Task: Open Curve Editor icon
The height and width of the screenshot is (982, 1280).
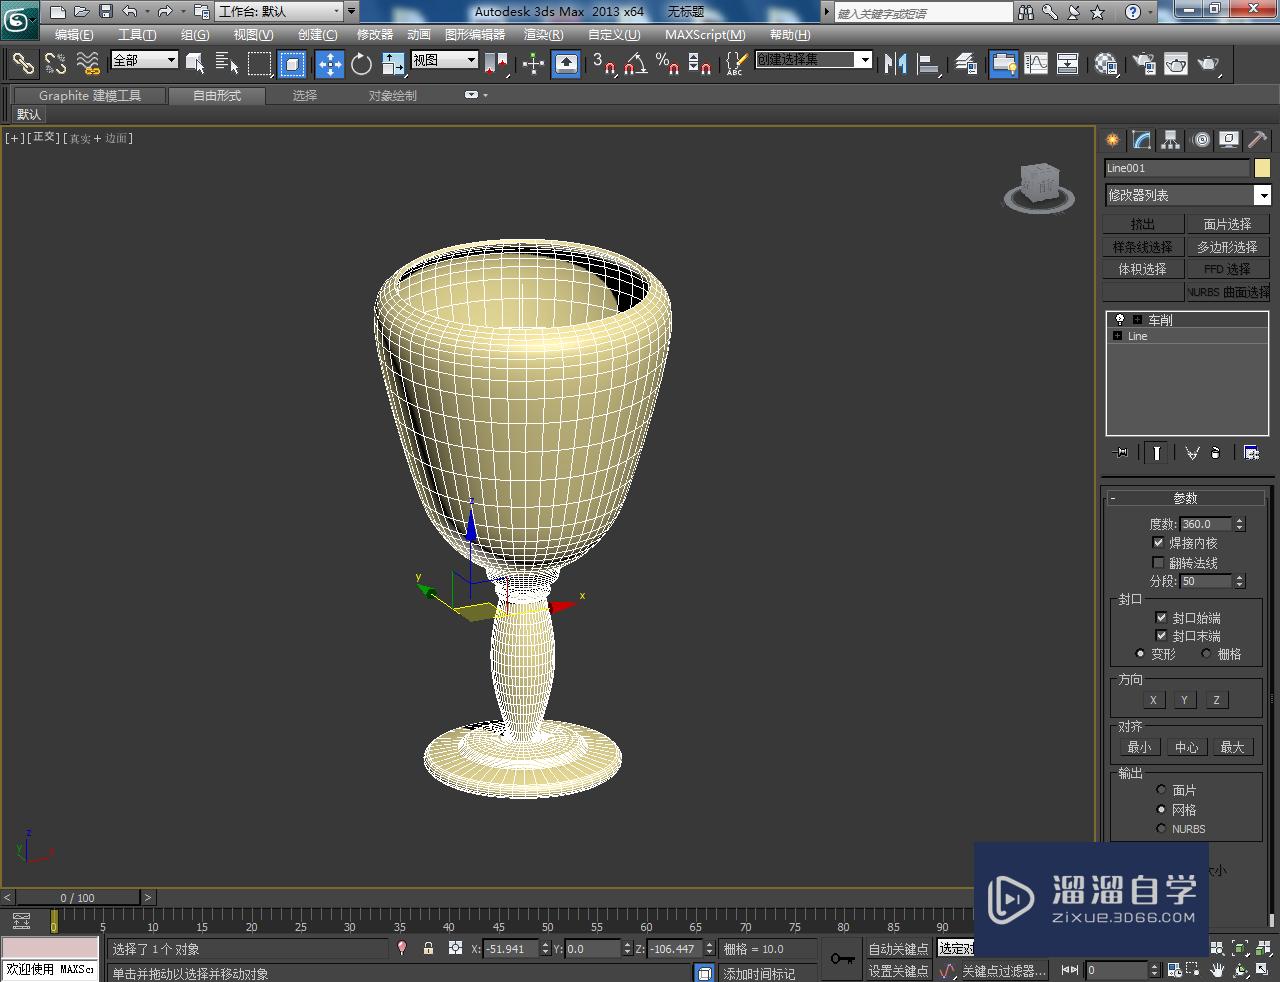Action: tap(1036, 64)
